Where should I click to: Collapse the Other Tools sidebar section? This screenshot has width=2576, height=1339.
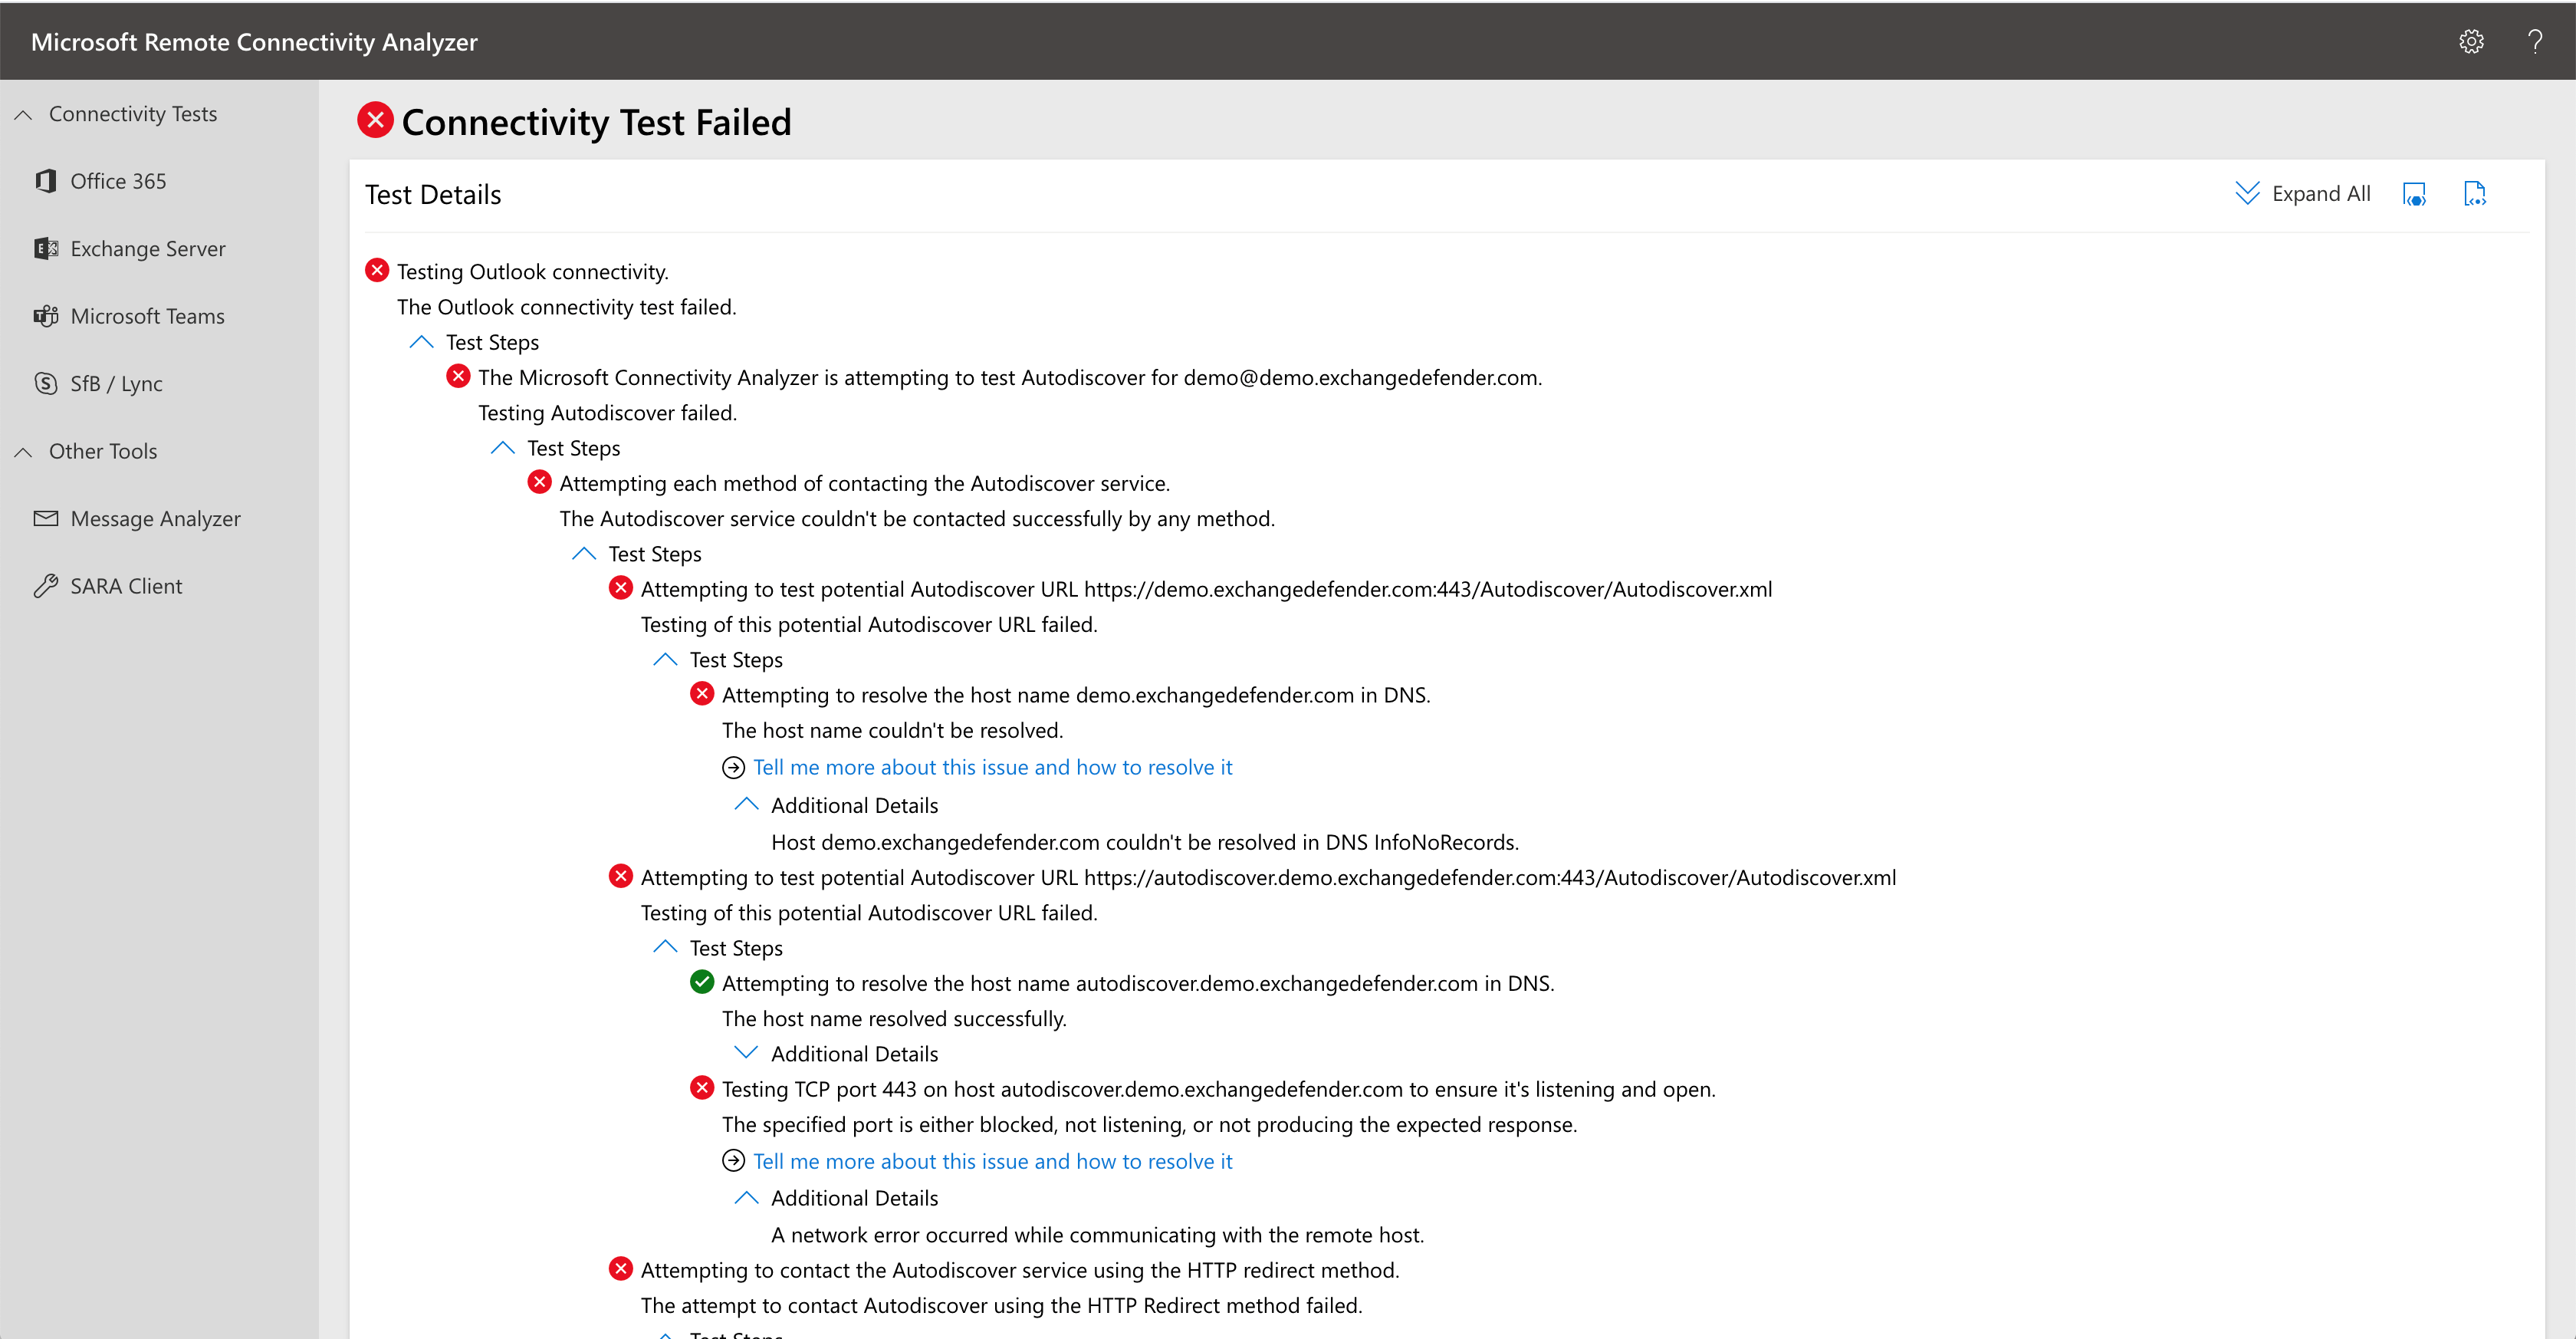pos(23,452)
